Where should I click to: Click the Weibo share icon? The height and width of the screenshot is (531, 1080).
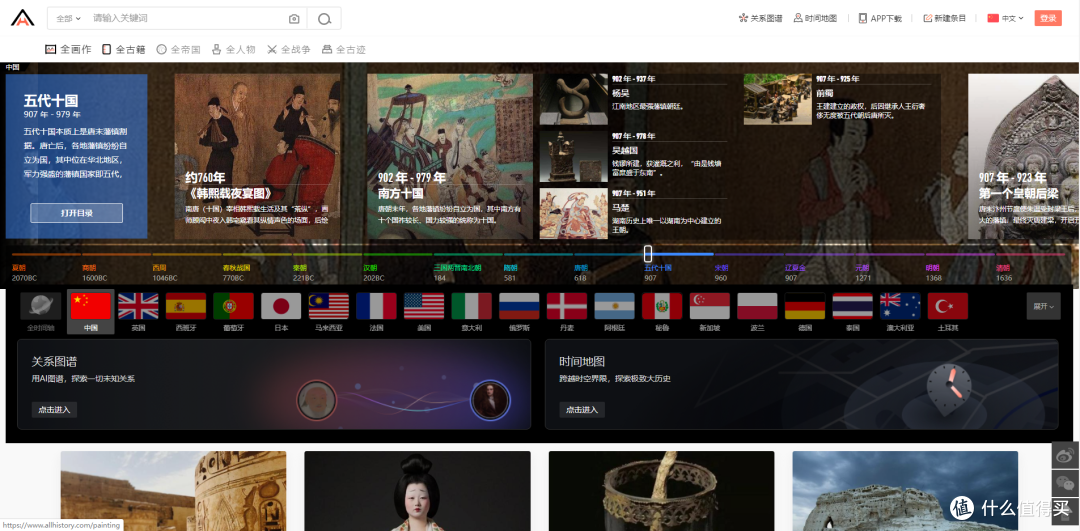pos(1065,455)
